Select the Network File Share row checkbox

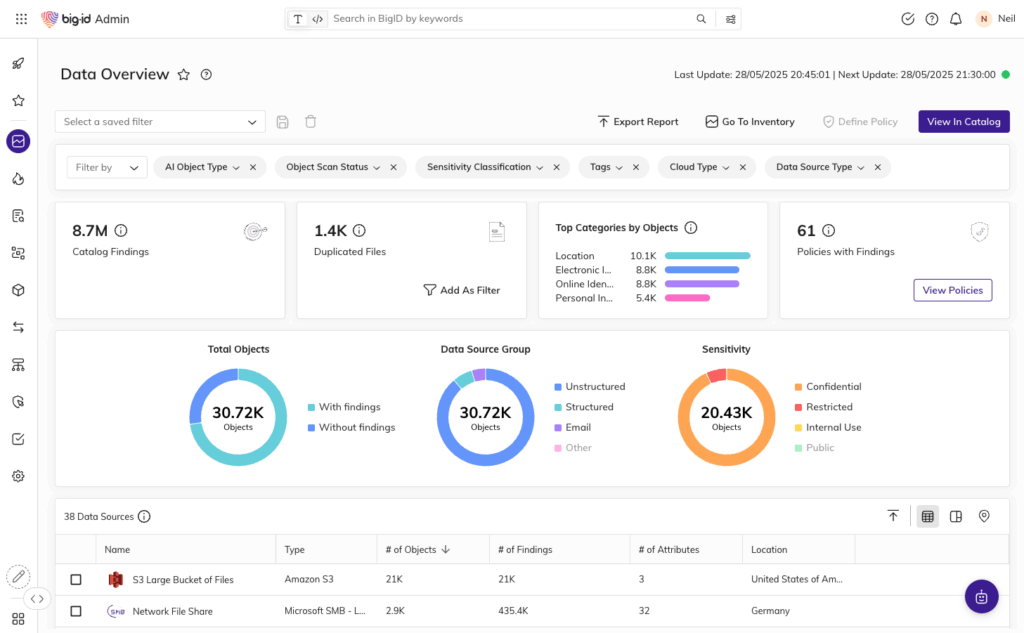[76, 611]
